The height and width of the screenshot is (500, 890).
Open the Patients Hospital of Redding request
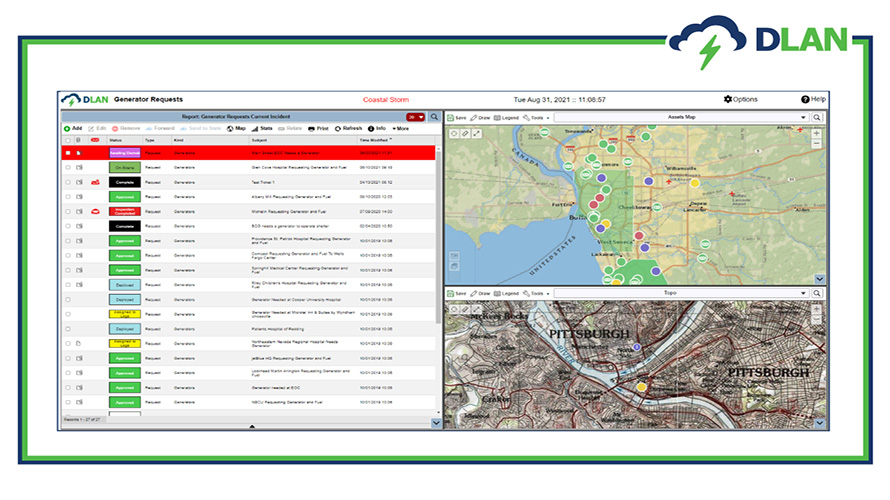(278, 329)
